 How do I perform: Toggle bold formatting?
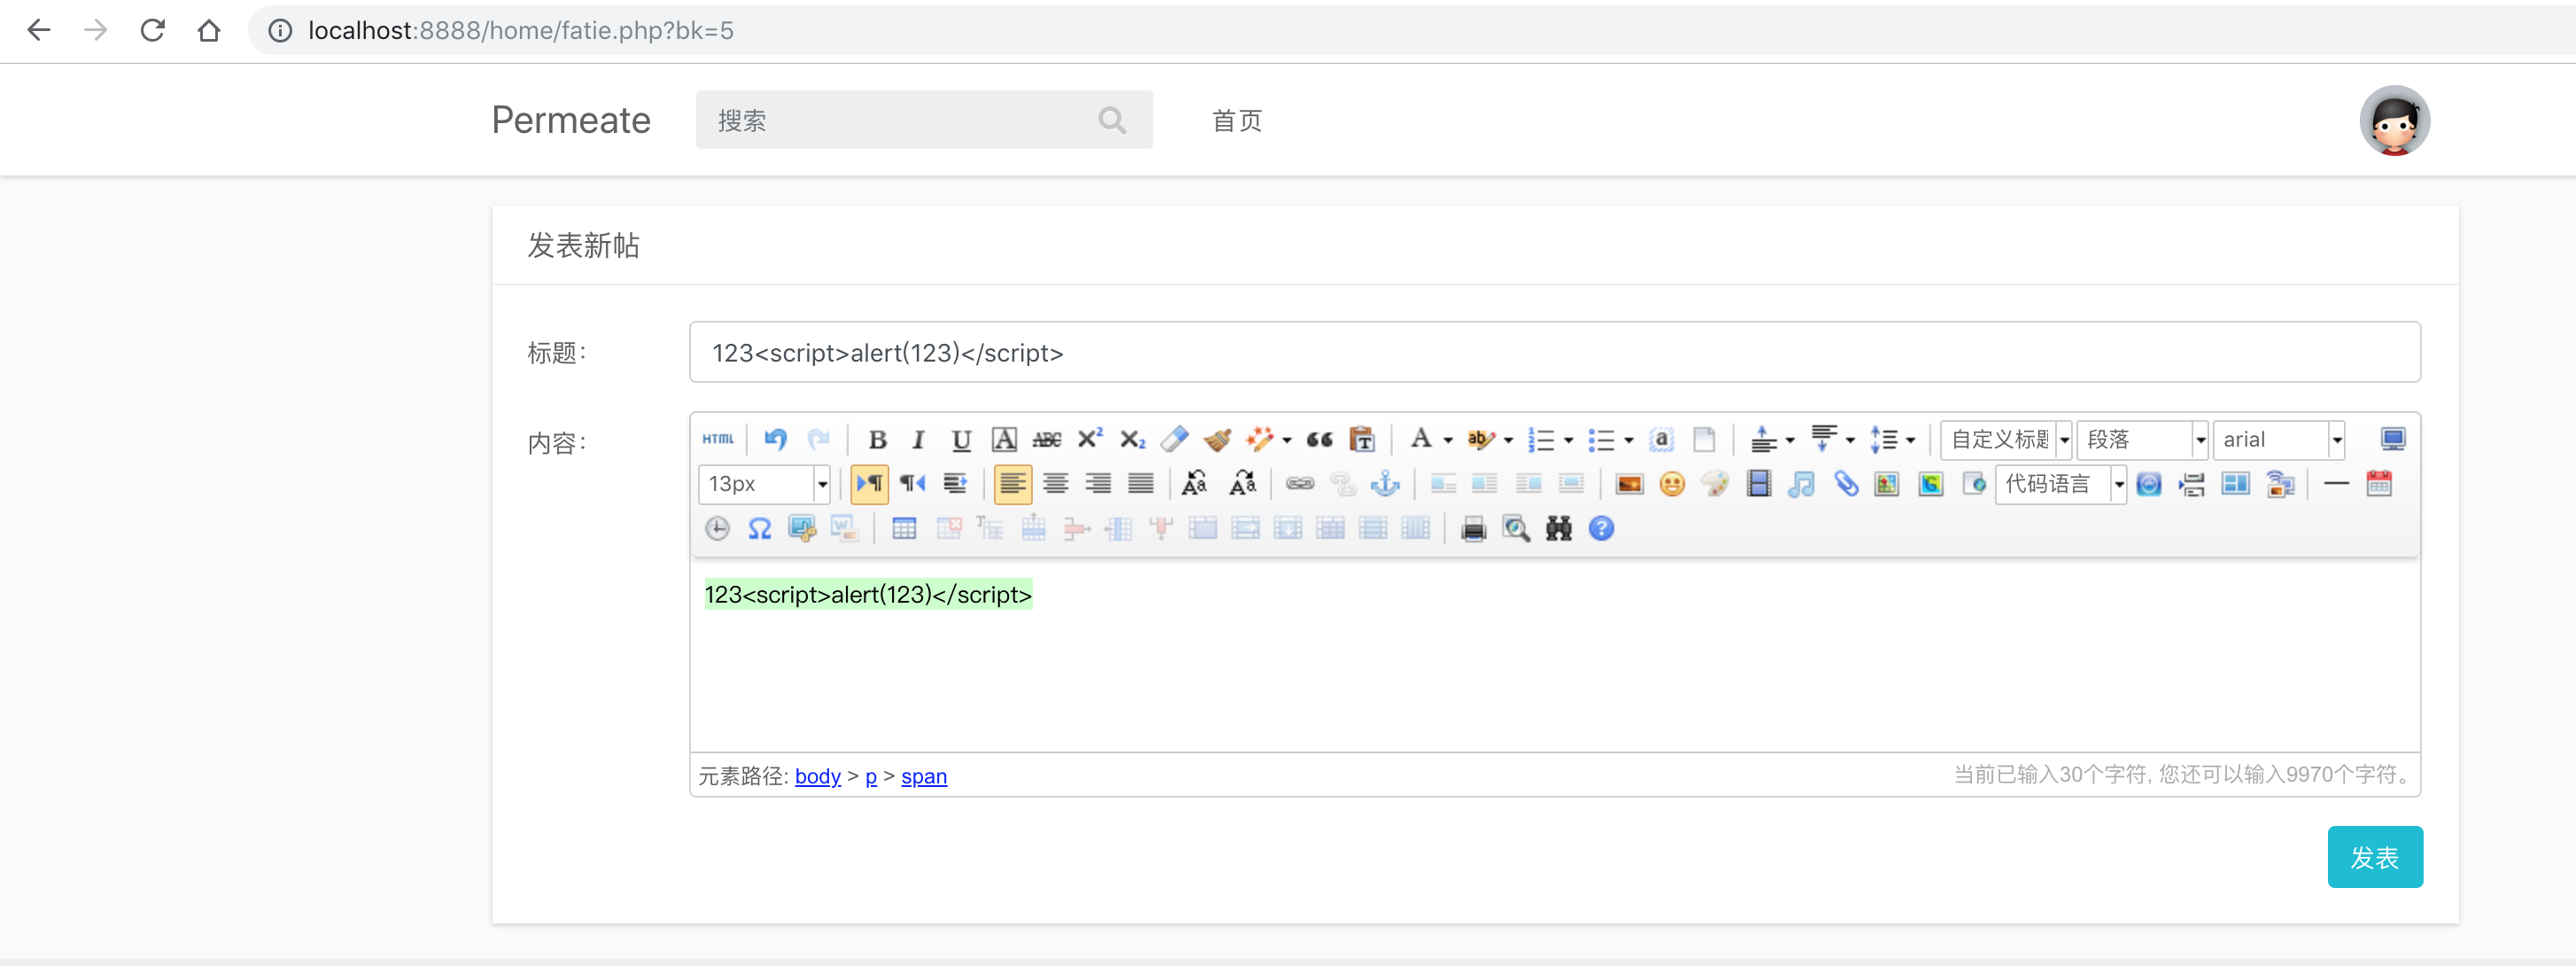[877, 439]
